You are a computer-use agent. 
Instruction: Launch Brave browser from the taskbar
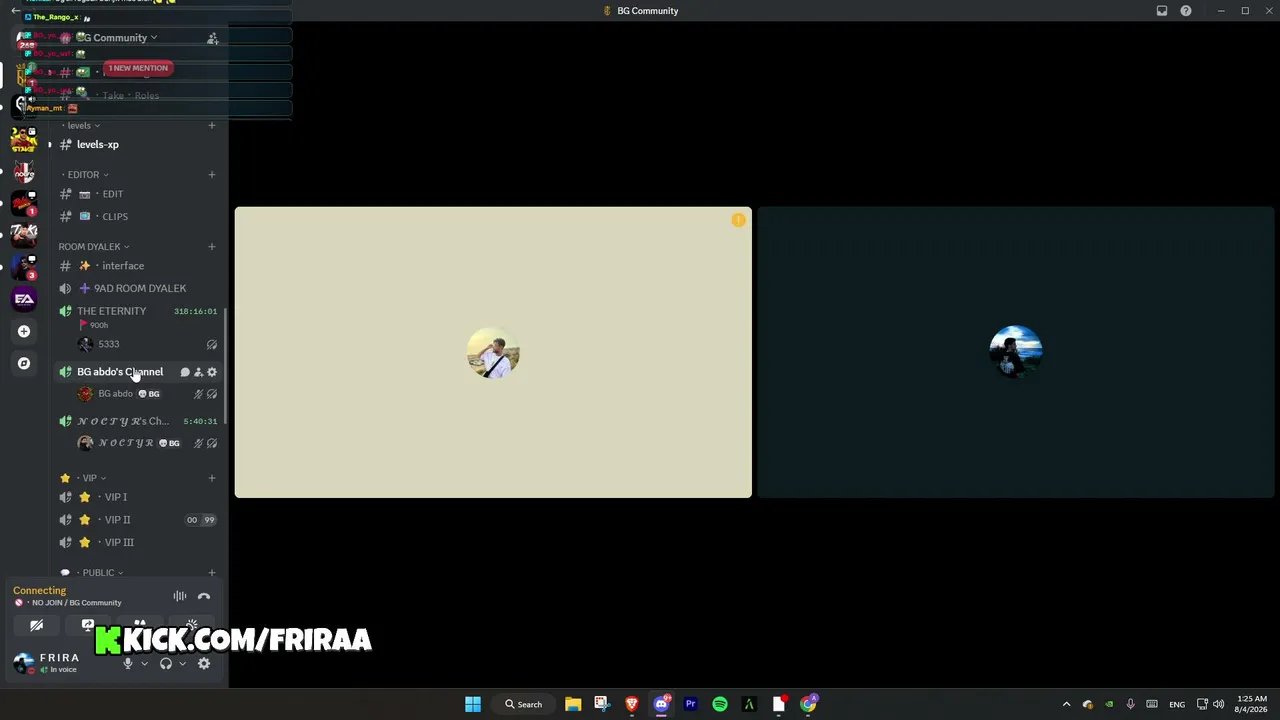(632, 704)
